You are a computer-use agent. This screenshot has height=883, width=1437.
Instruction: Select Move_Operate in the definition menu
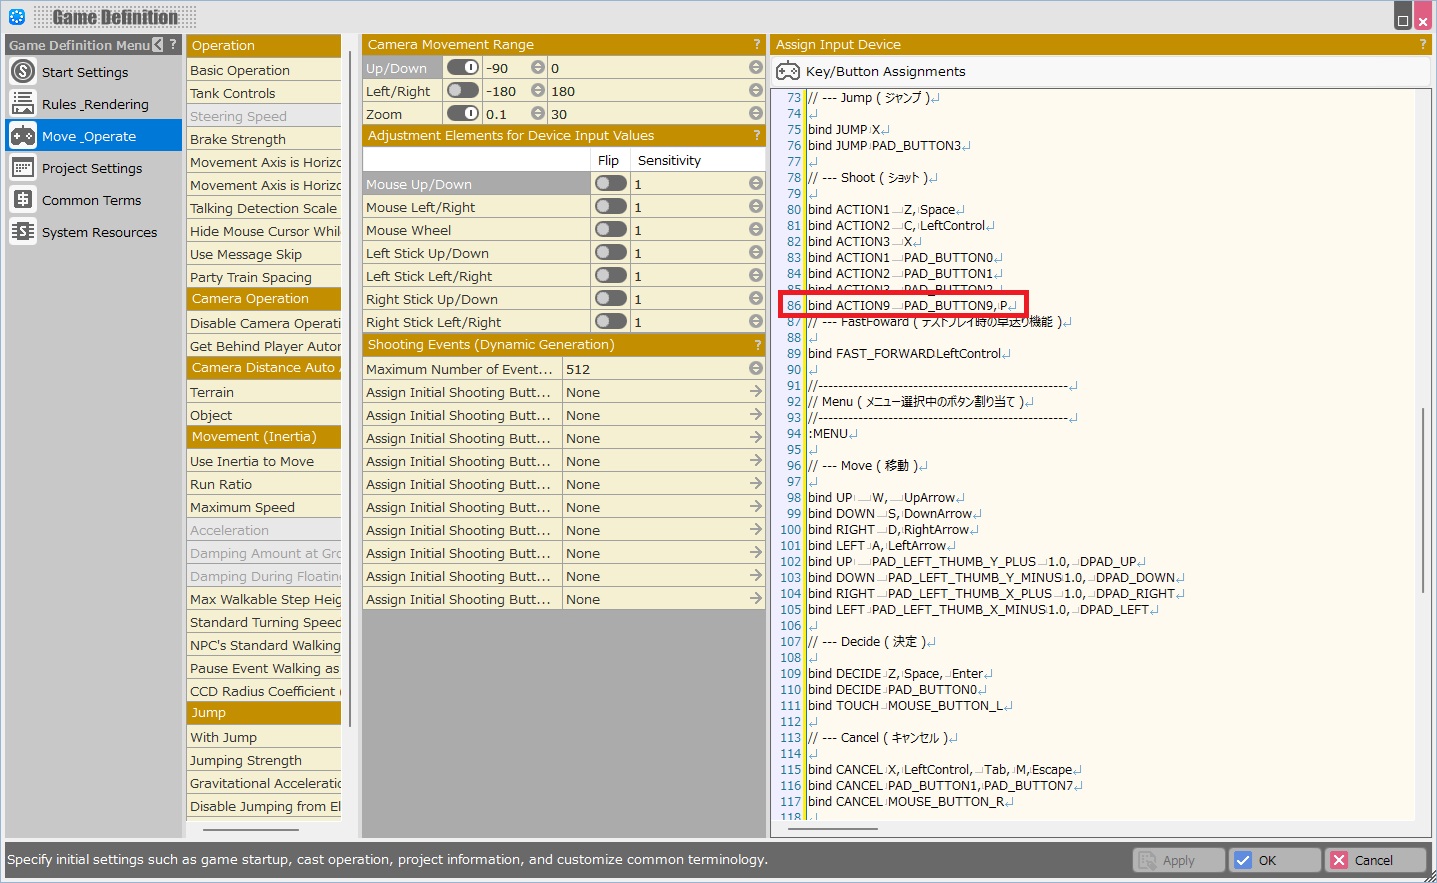coord(89,136)
